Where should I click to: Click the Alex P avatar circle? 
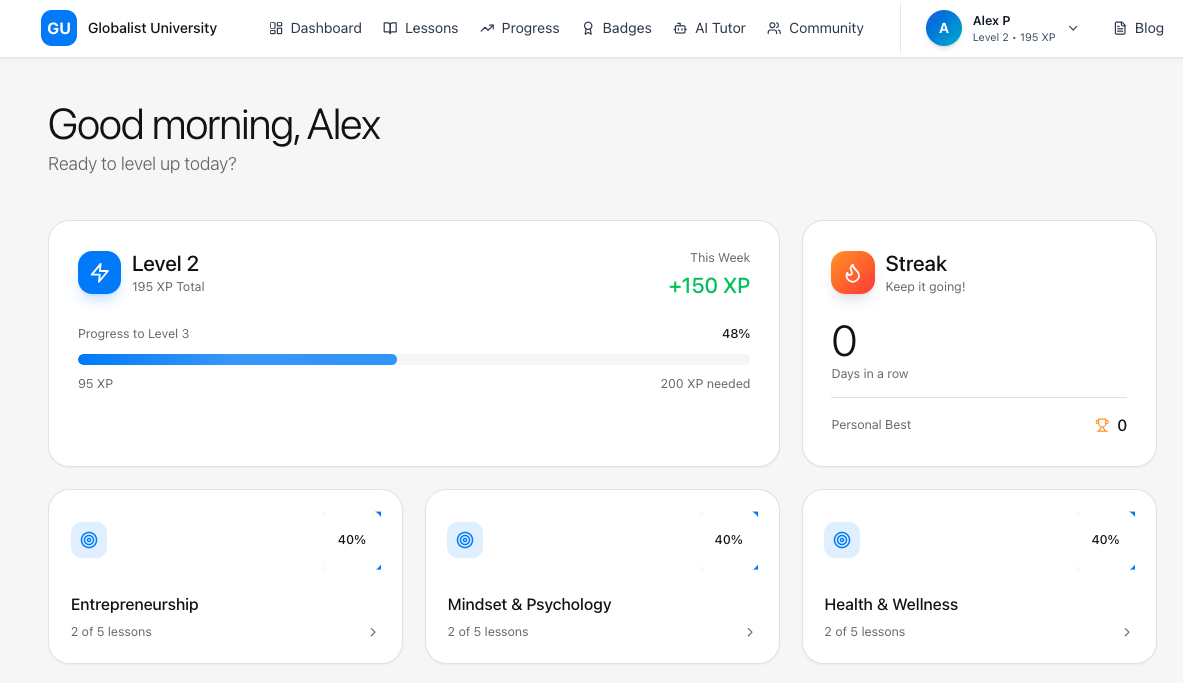pyautogui.click(x=943, y=29)
